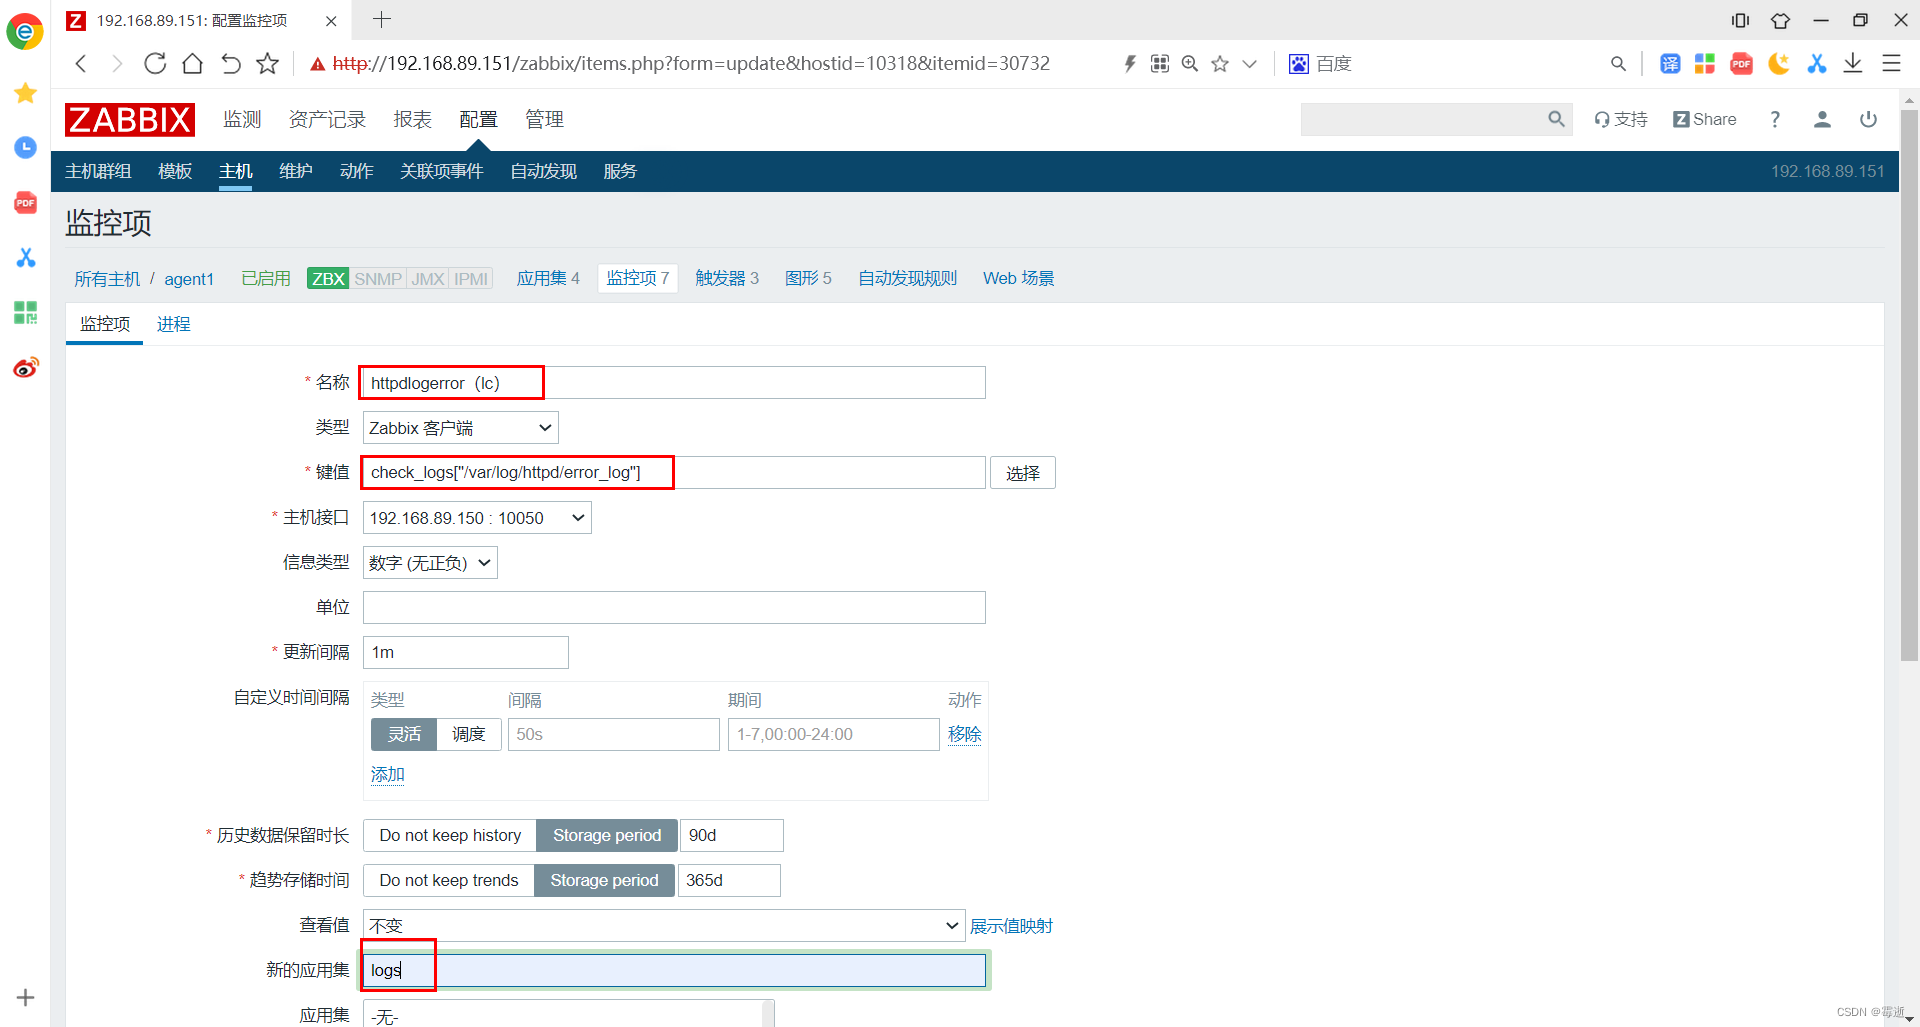The height and width of the screenshot is (1027, 1920).
Task: Go to browser home page icon
Action: point(193,64)
